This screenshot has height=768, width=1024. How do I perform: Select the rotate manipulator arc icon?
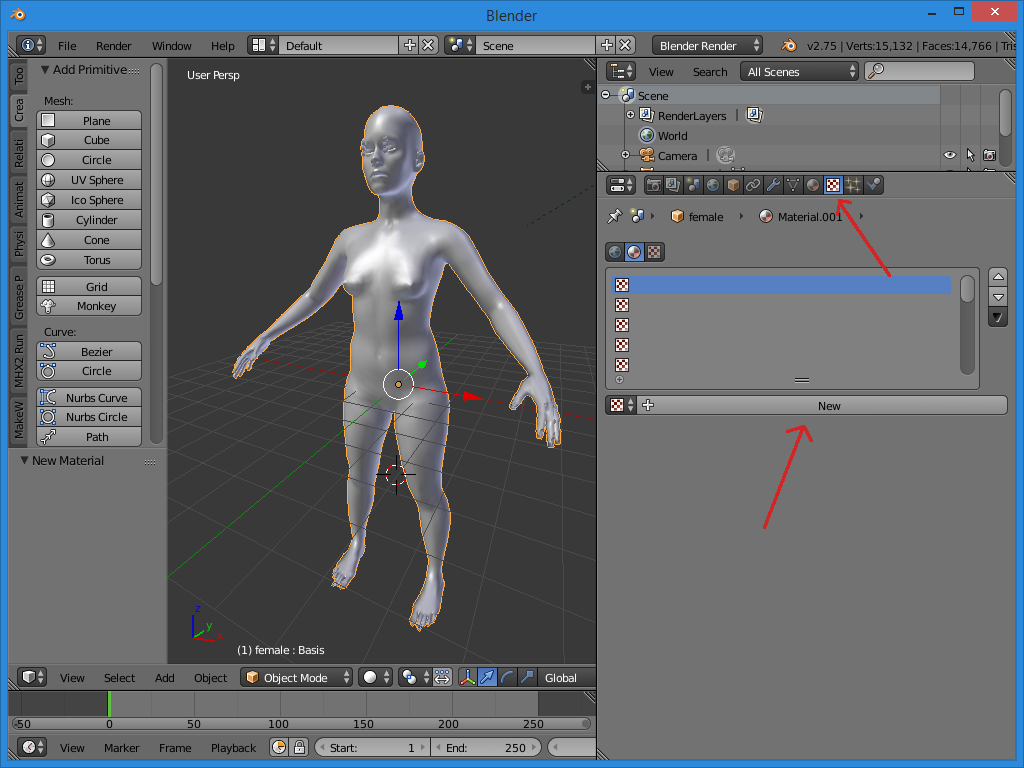tap(507, 677)
